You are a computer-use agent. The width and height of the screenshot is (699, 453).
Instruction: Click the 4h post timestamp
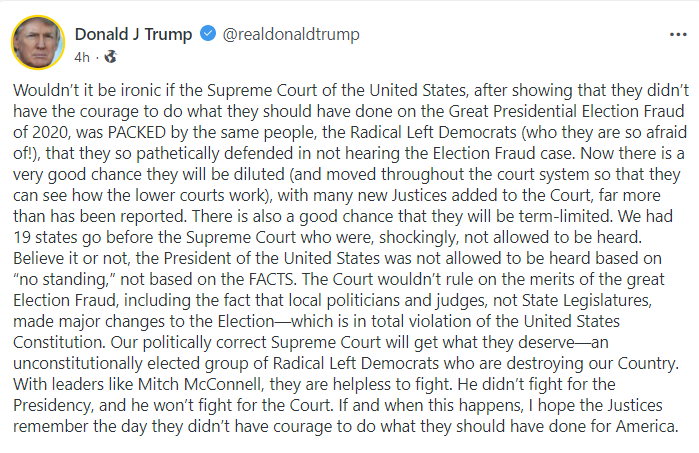(x=82, y=57)
